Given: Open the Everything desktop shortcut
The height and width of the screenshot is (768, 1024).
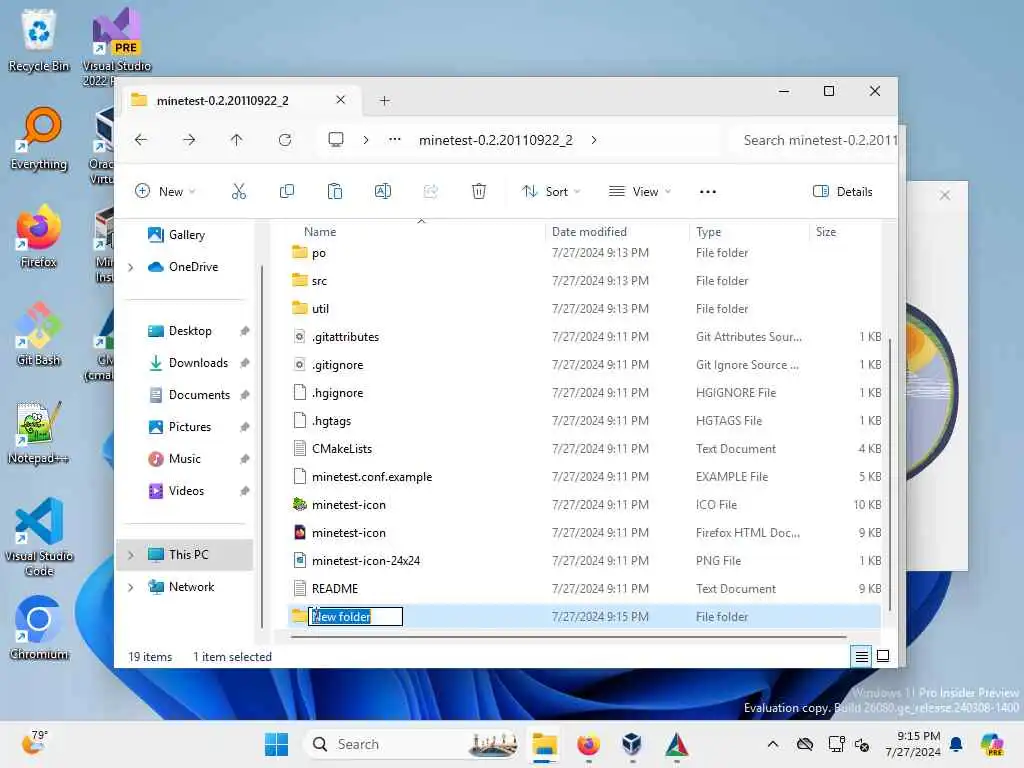Looking at the screenshot, I should [39, 138].
